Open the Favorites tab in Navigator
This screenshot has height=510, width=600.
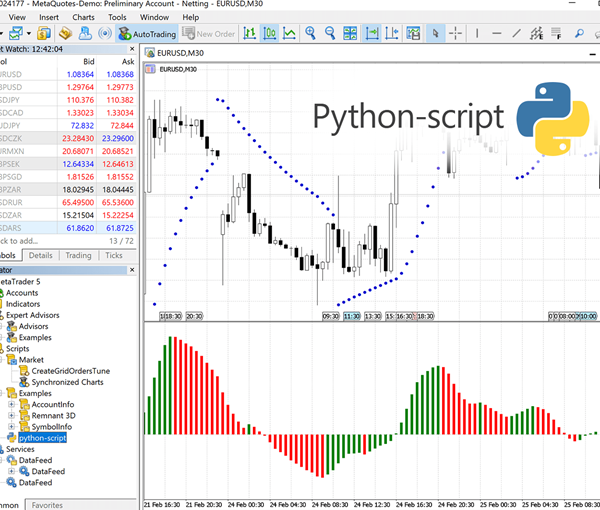[47, 506]
